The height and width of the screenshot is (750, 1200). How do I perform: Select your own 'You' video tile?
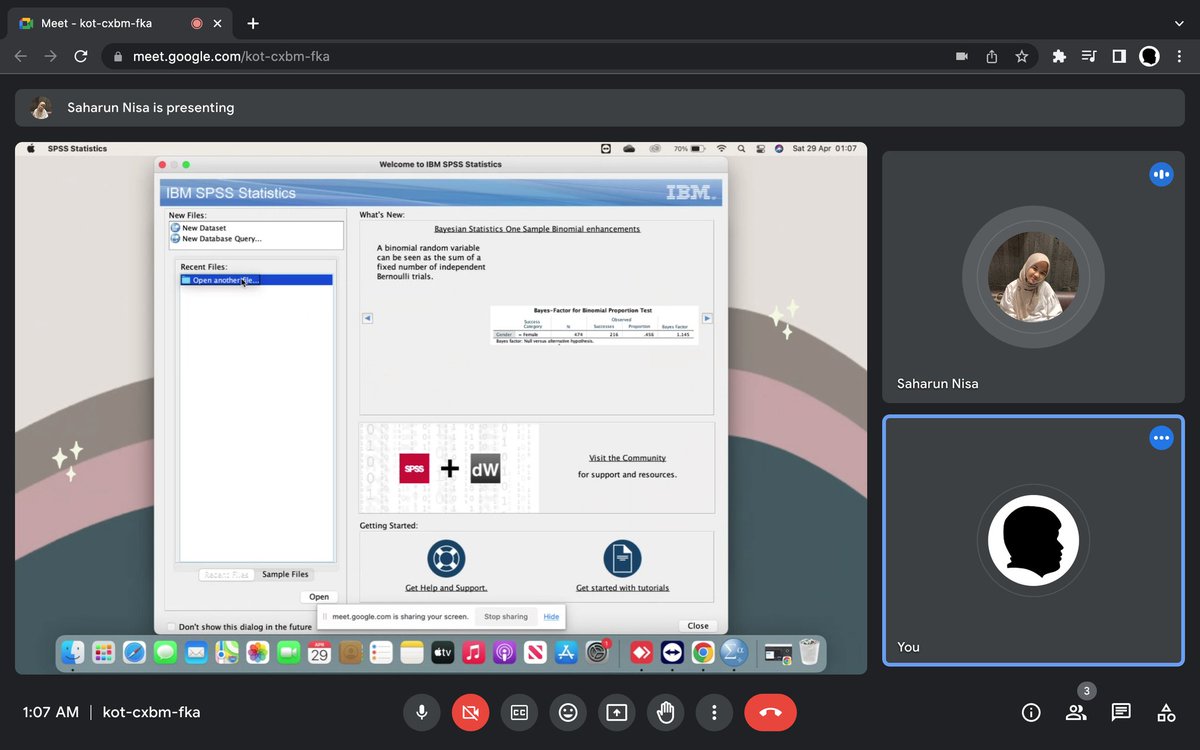click(x=1033, y=540)
